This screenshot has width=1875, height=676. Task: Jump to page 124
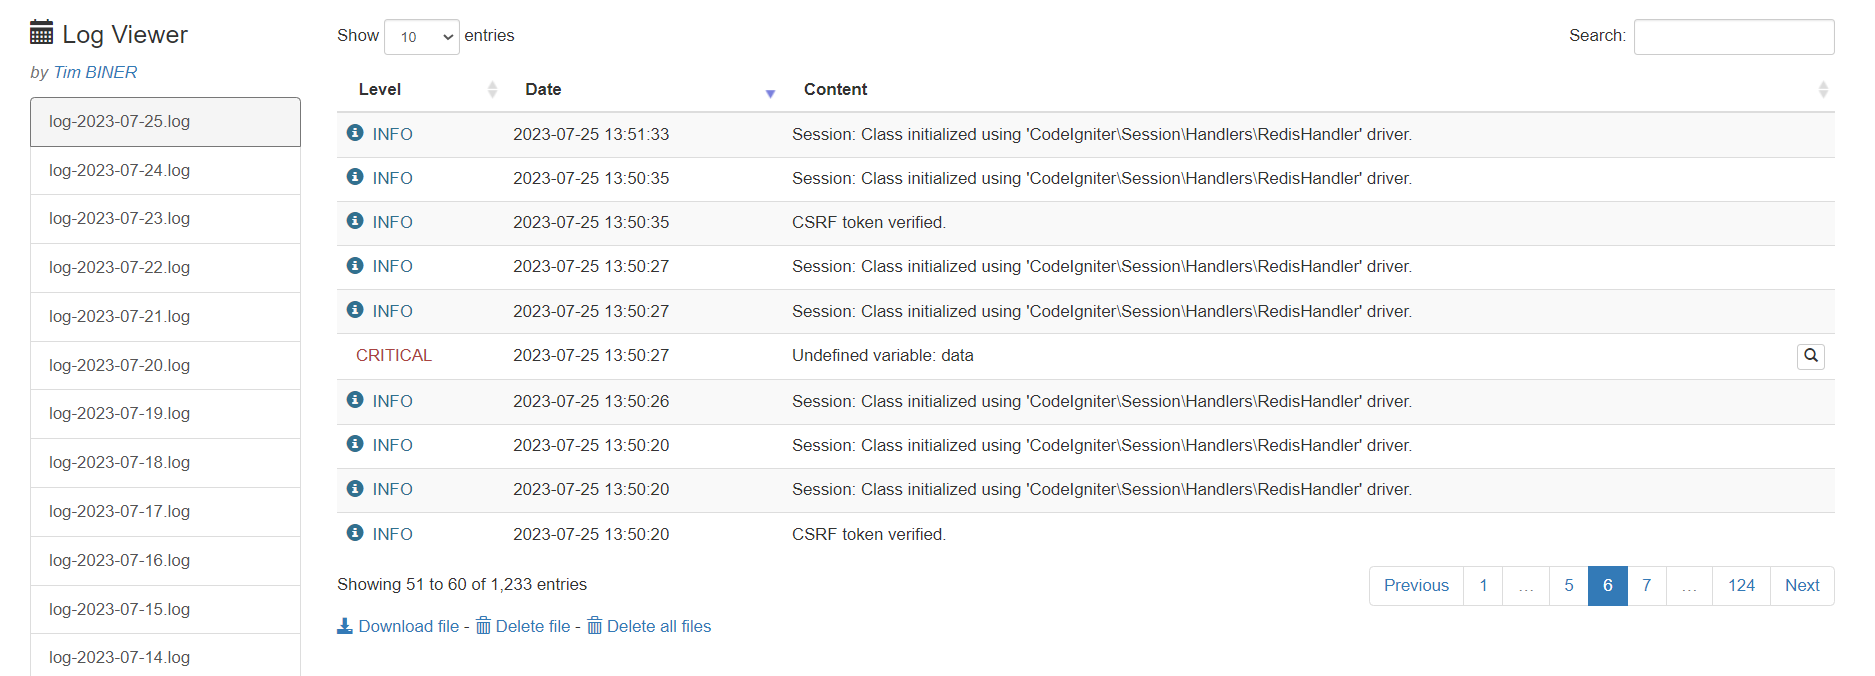click(1741, 586)
